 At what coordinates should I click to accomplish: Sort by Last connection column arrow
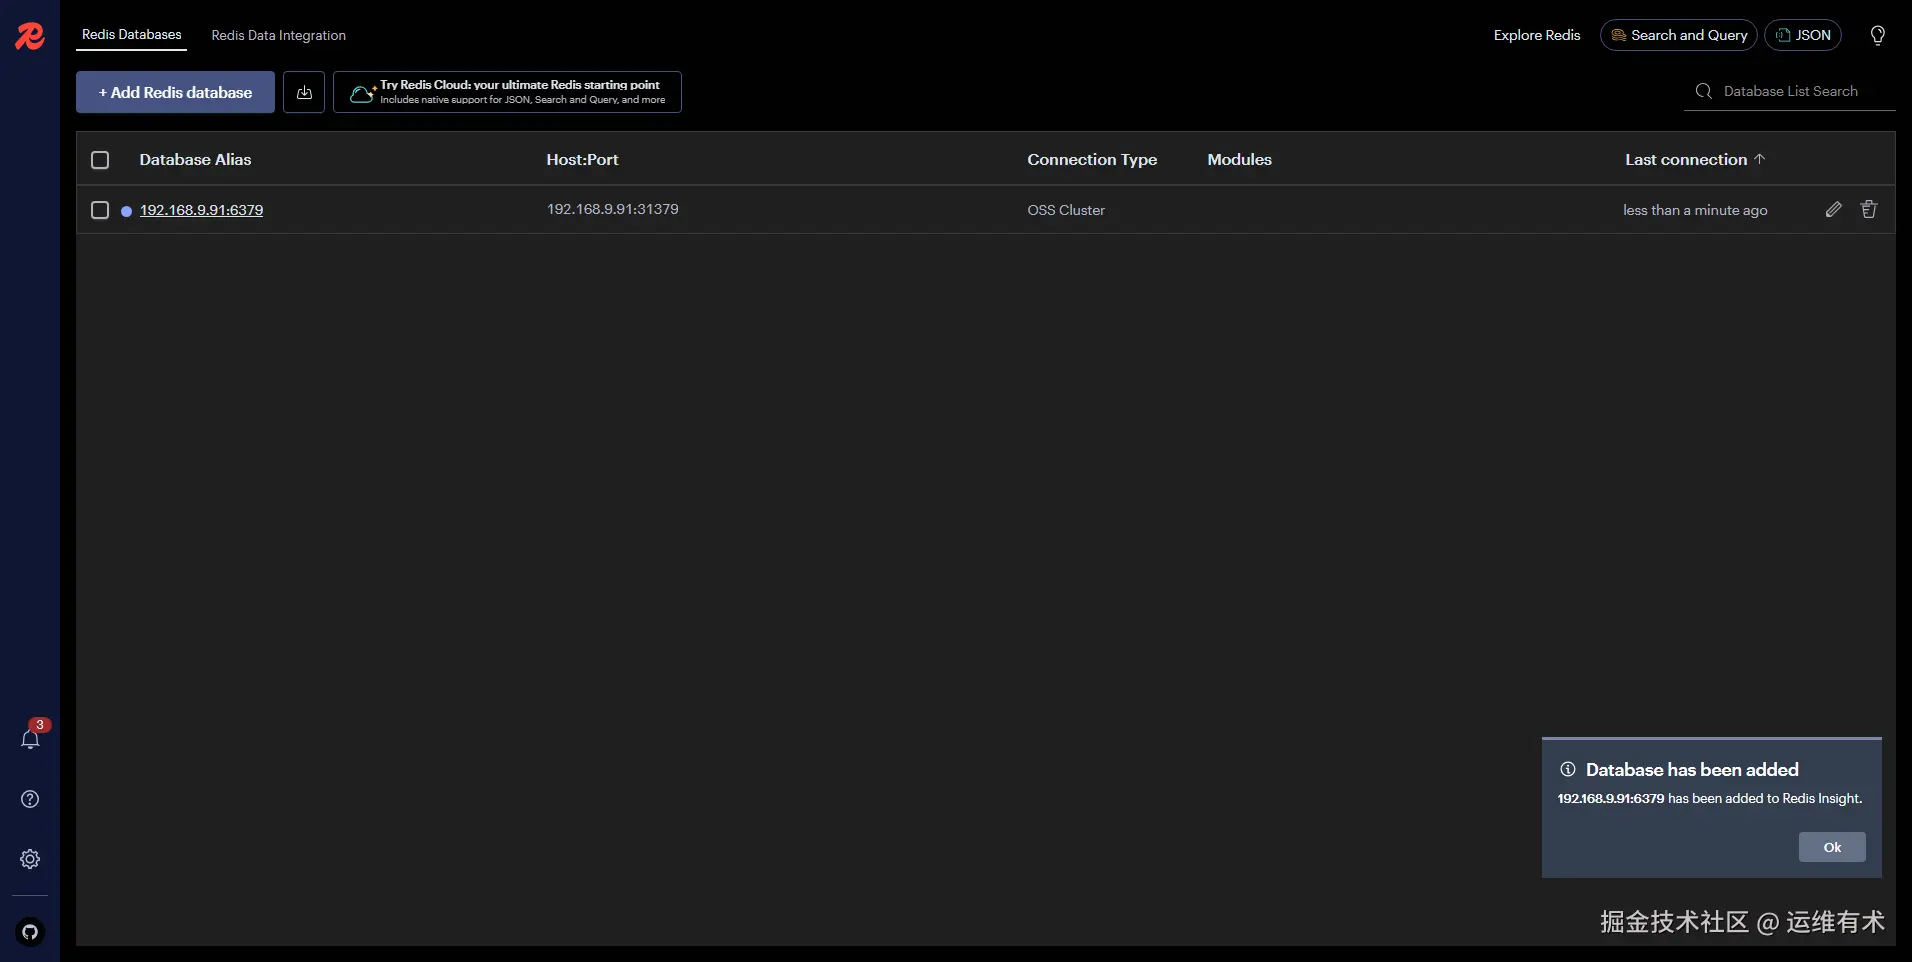tap(1759, 158)
